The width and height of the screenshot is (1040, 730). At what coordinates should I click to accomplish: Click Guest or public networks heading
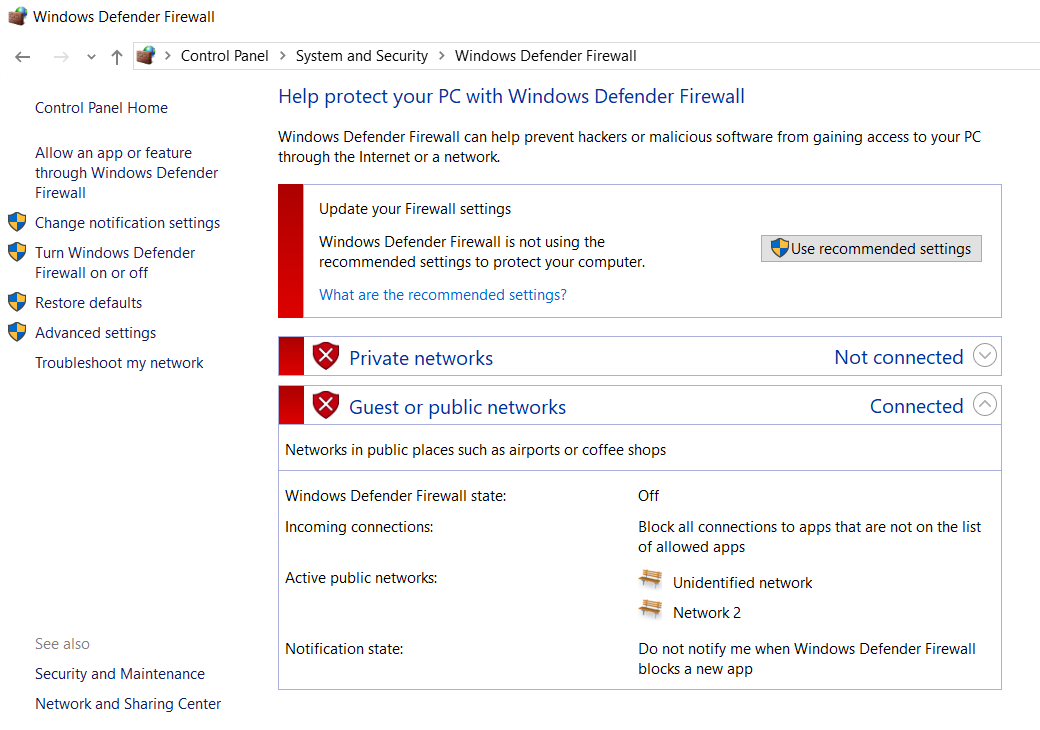pos(458,407)
